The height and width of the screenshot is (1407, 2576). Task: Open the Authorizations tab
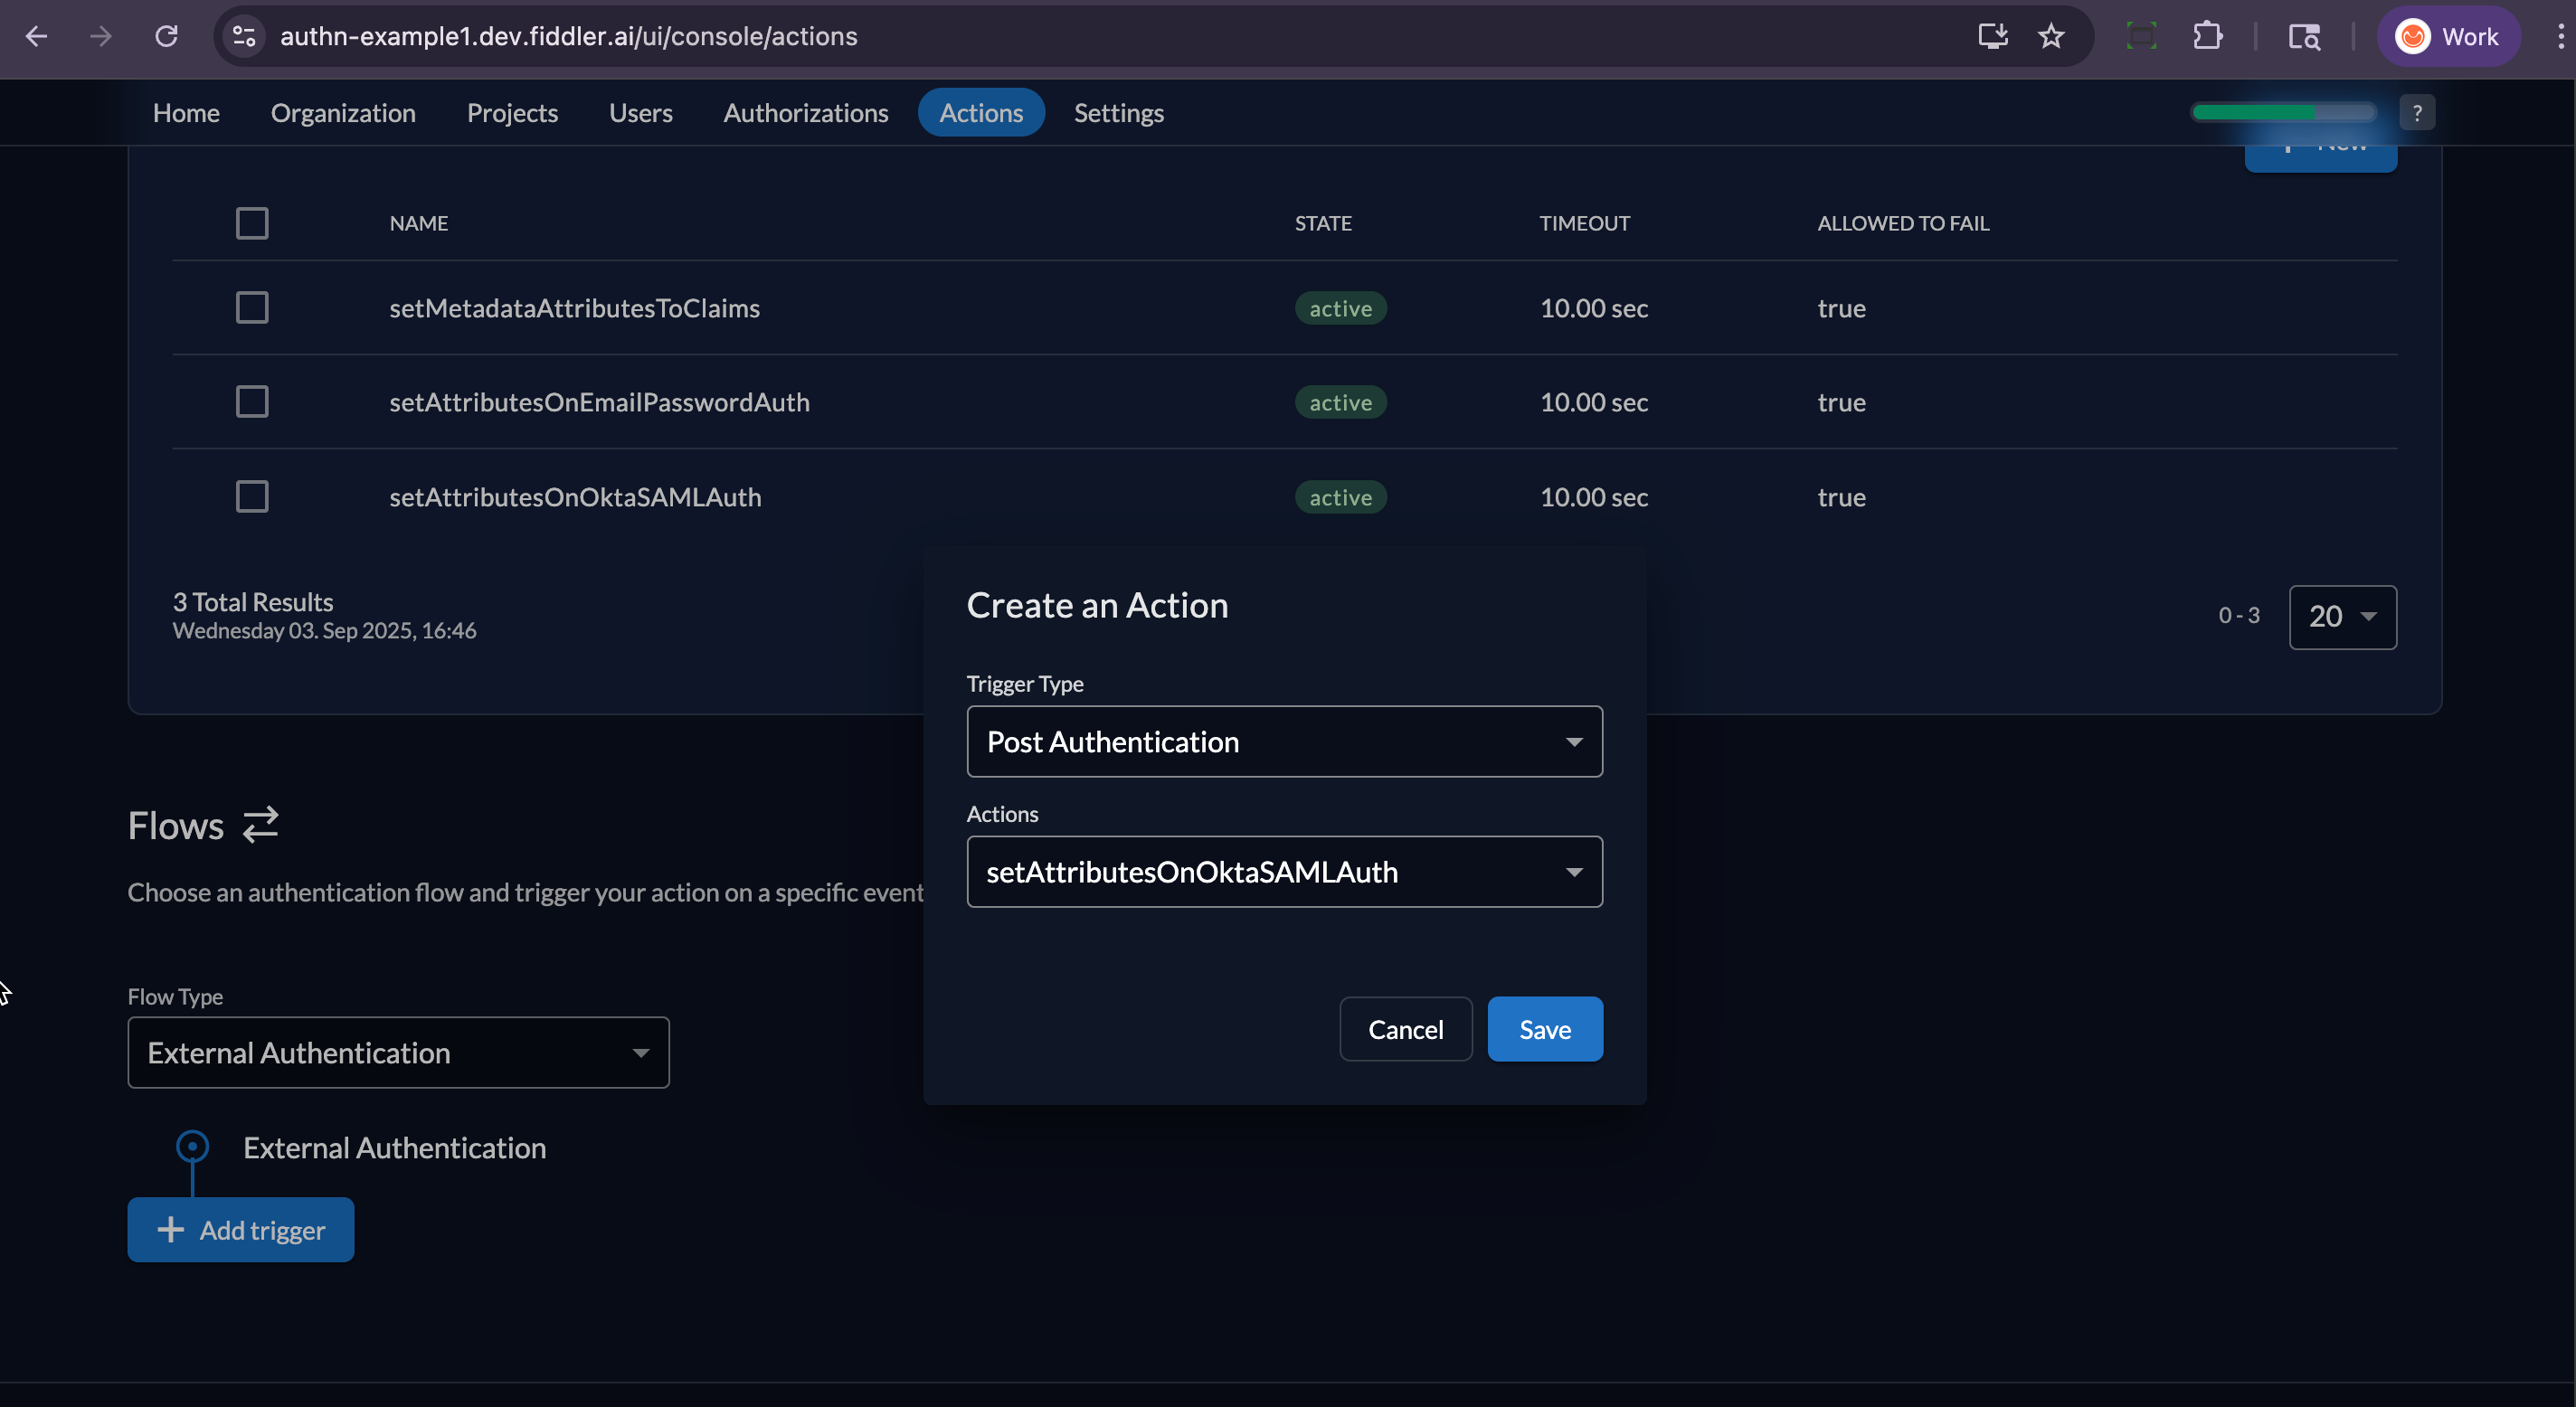805,112
